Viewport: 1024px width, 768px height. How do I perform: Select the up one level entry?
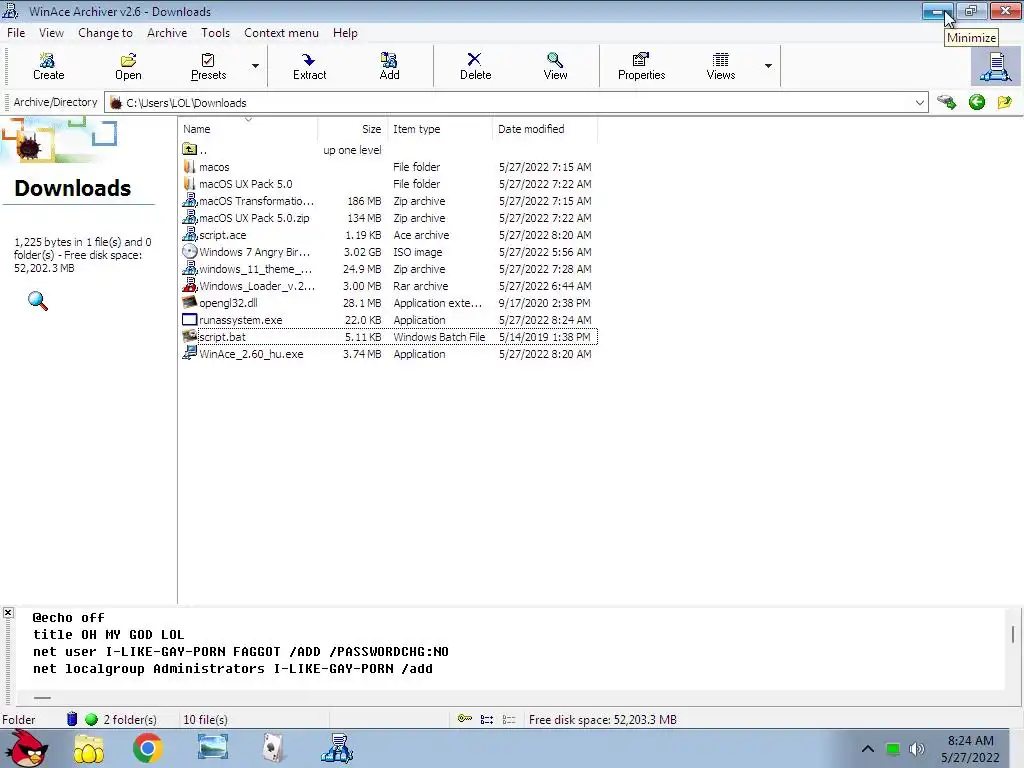pyautogui.click(x=389, y=150)
